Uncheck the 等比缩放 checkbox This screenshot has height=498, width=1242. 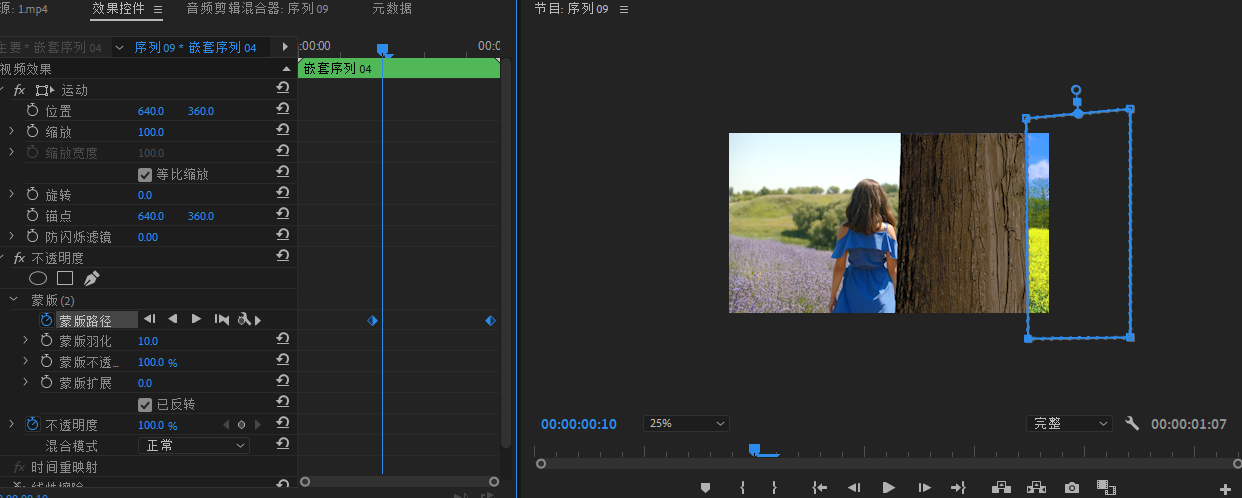145,174
